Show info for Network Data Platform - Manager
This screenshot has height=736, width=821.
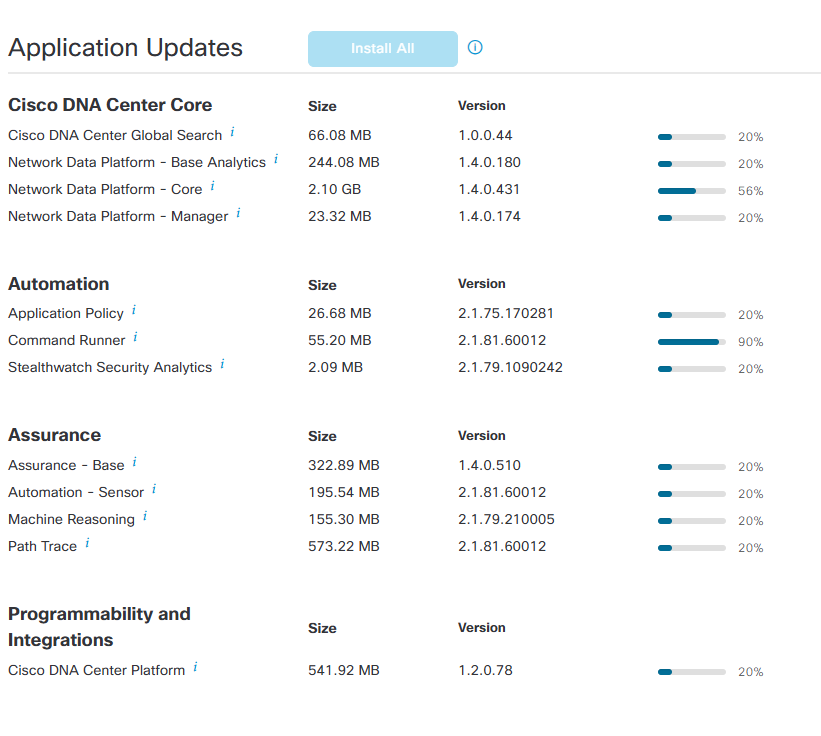tap(238, 213)
